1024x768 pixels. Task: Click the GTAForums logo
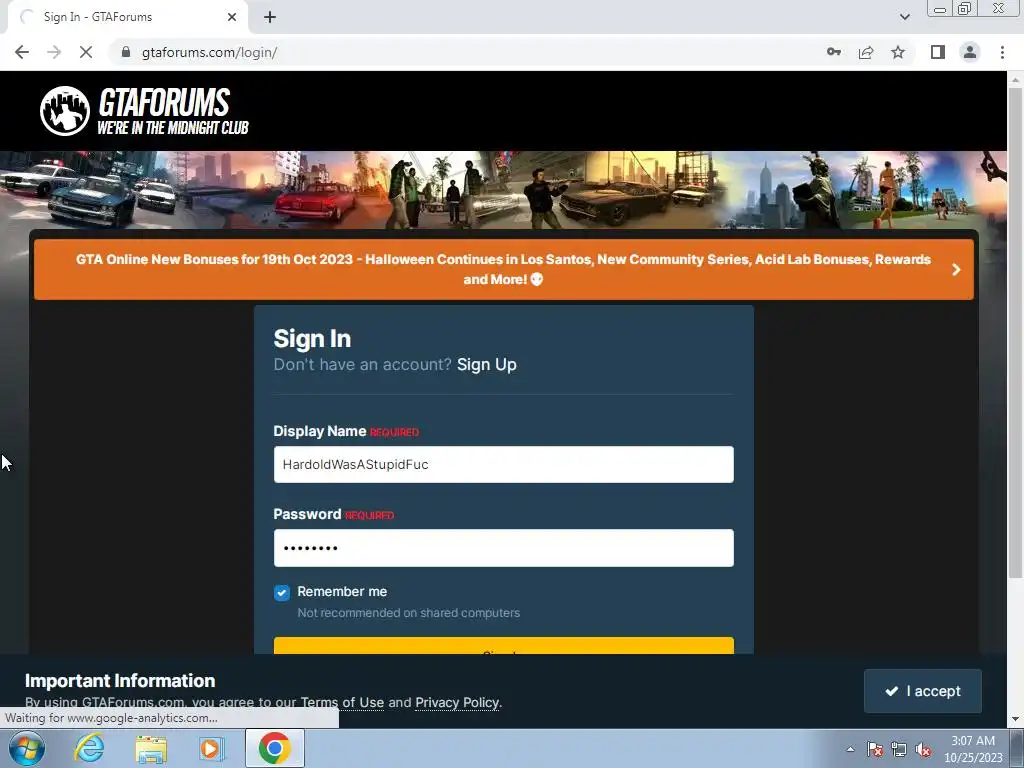point(144,111)
